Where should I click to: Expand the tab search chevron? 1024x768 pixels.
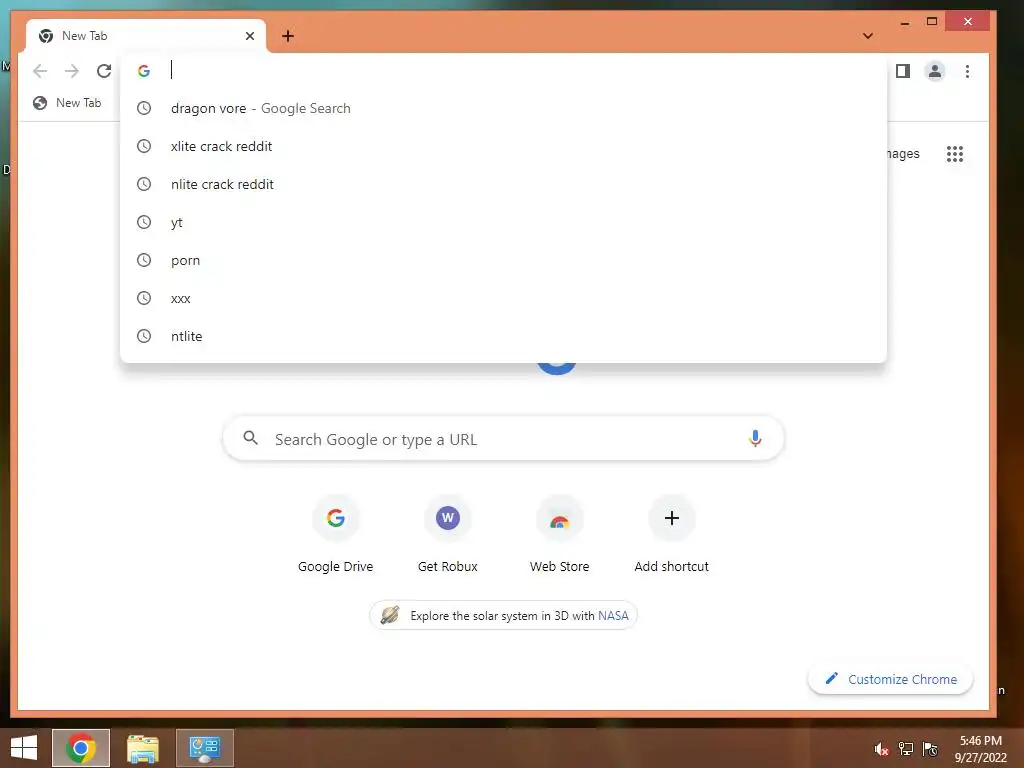(868, 36)
